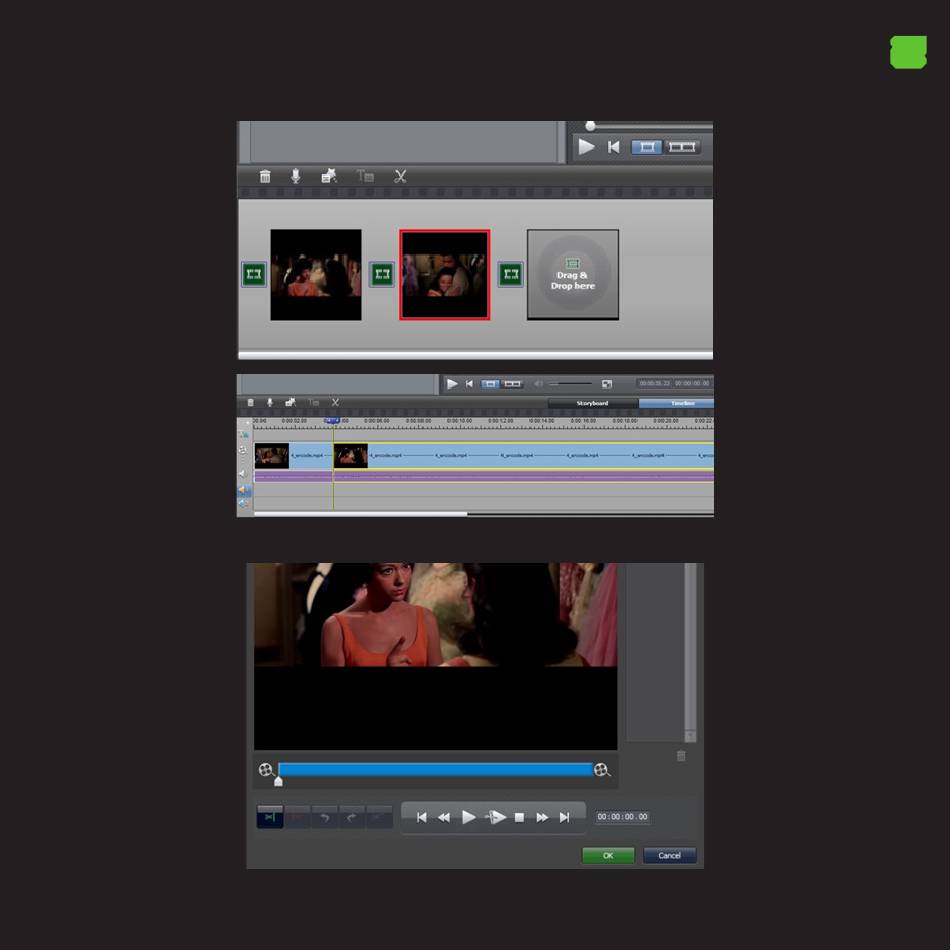The image size is (950, 950).
Task: Play video in trim dialog
Action: pyautogui.click(x=468, y=817)
